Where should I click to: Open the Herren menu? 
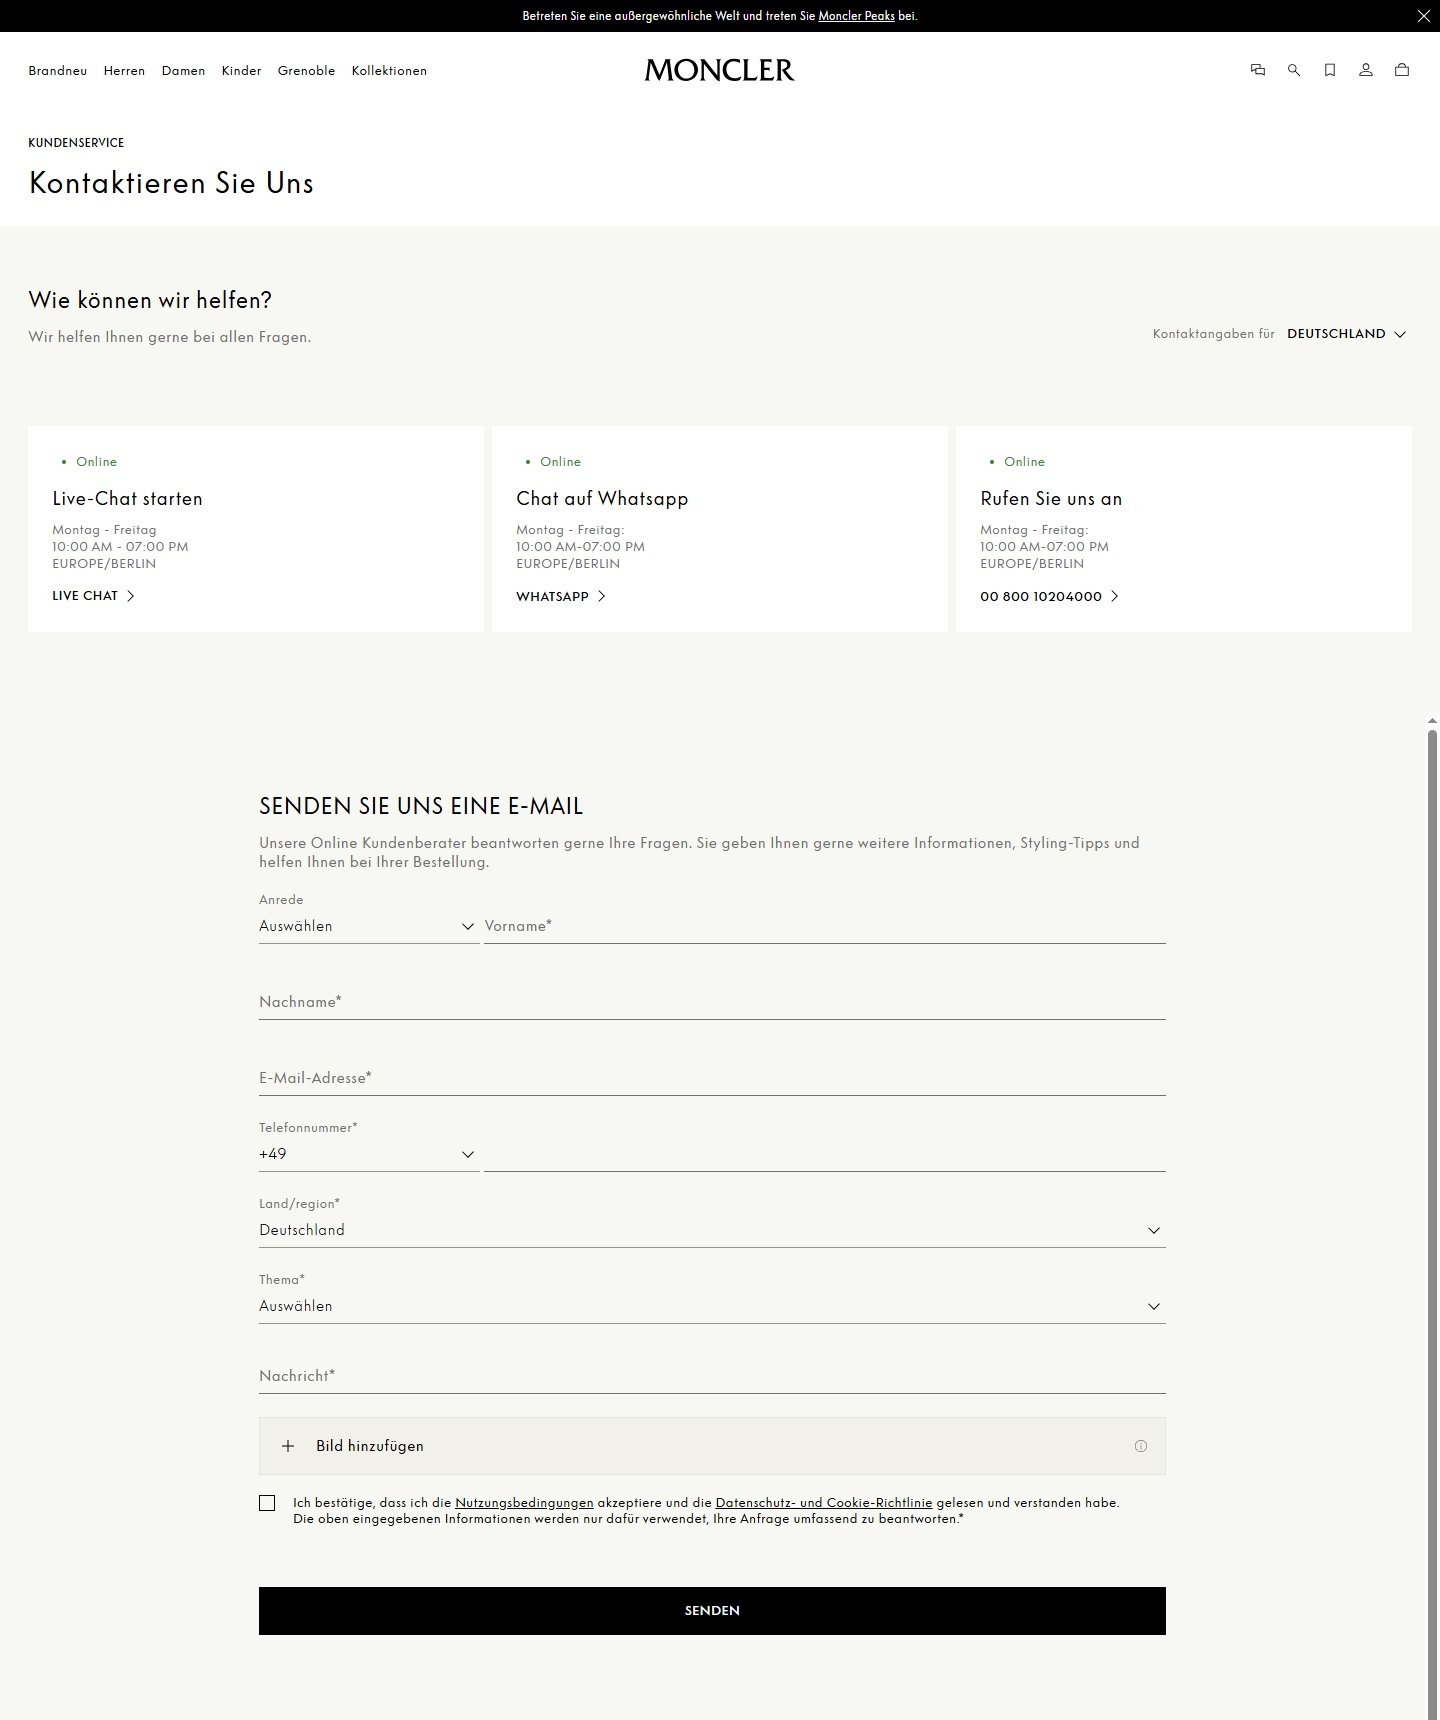pyautogui.click(x=124, y=71)
